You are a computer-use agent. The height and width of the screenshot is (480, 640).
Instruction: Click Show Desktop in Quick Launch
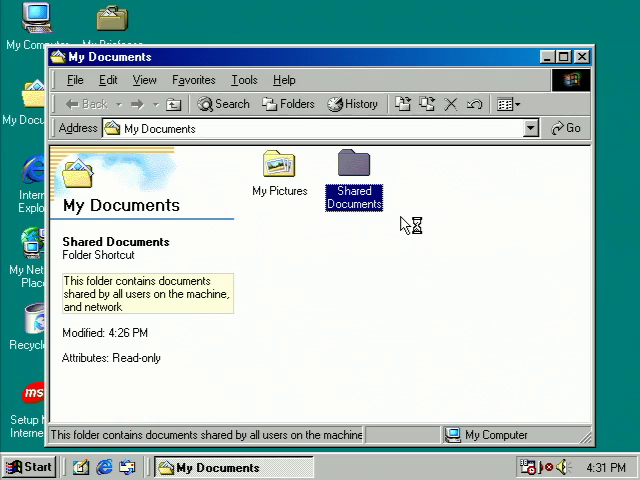click(81, 467)
